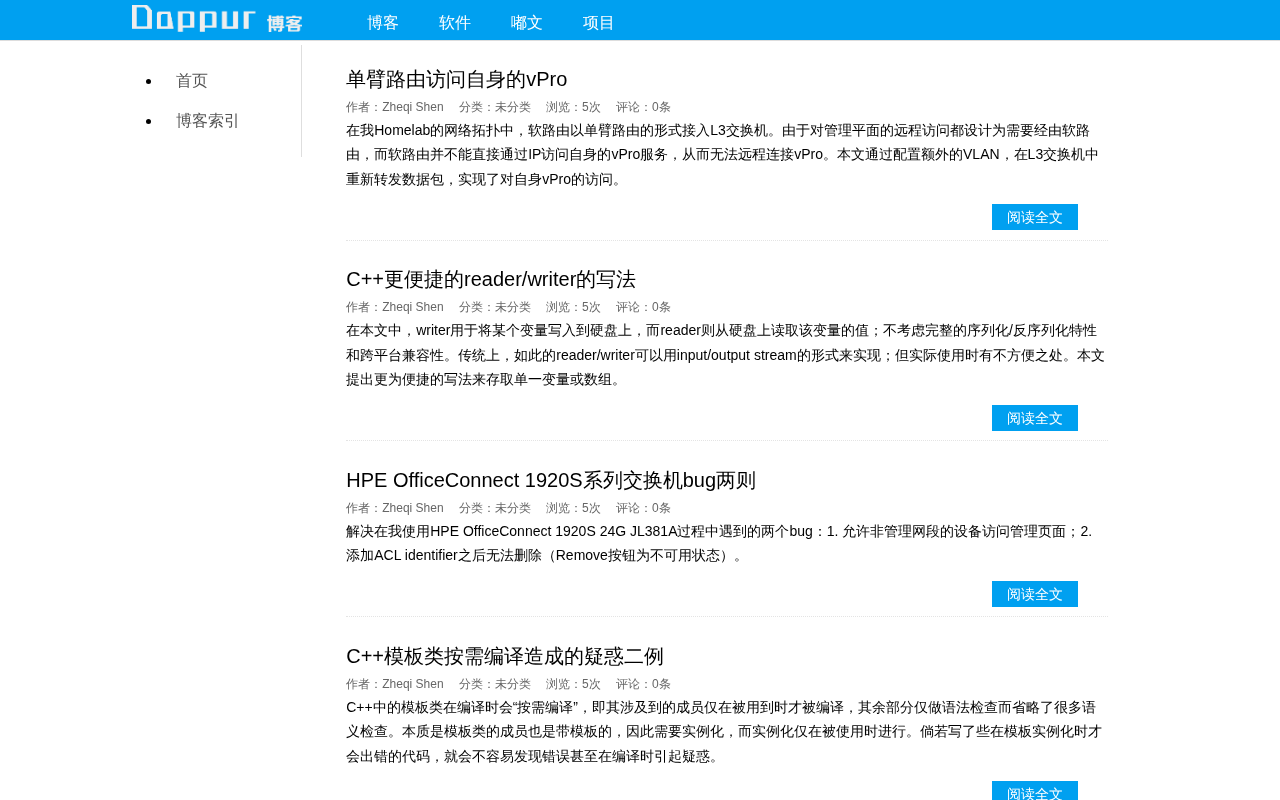Click the C++模板类 post summary paragraph
The image size is (1280, 800).
[726, 731]
